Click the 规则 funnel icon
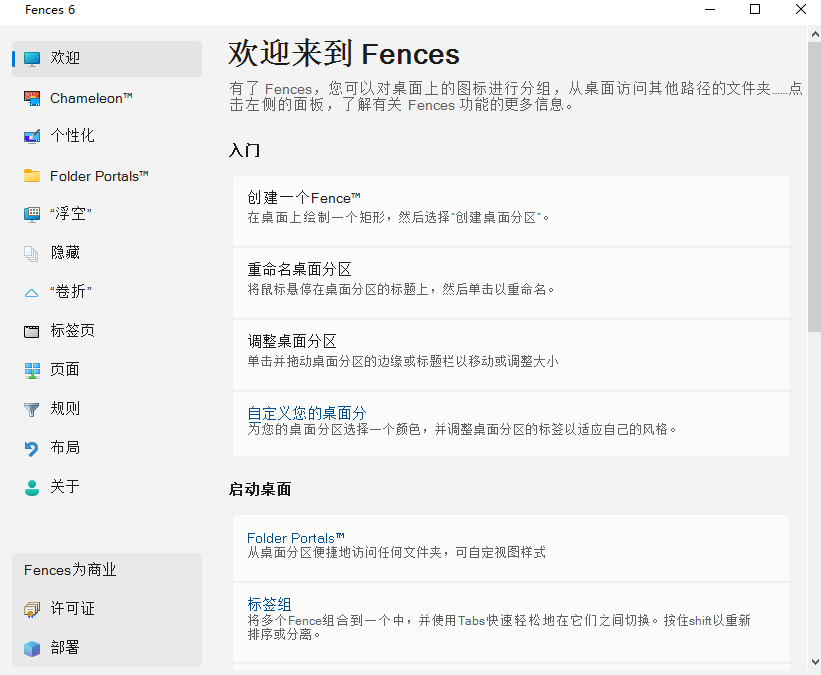Screen dimensions: 821x675 pos(31,409)
